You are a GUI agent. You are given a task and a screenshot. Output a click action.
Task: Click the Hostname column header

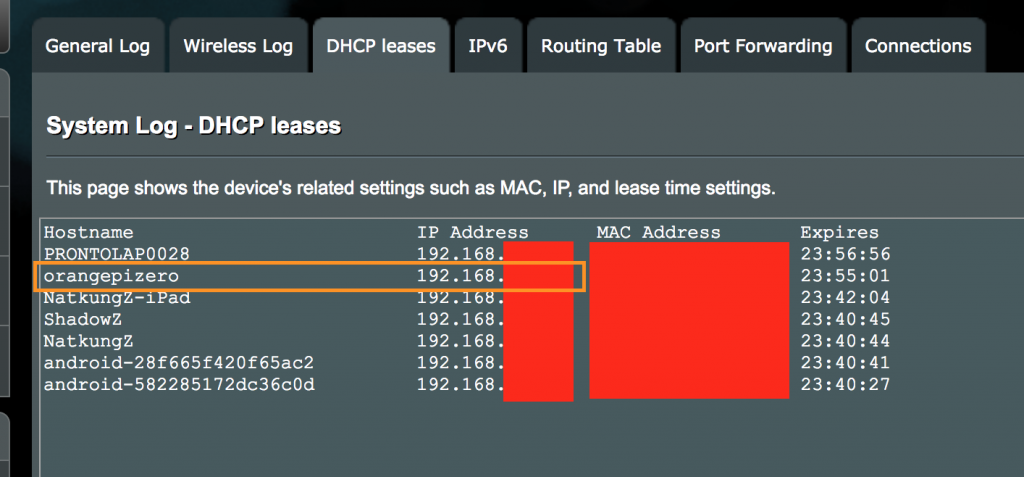(x=88, y=233)
